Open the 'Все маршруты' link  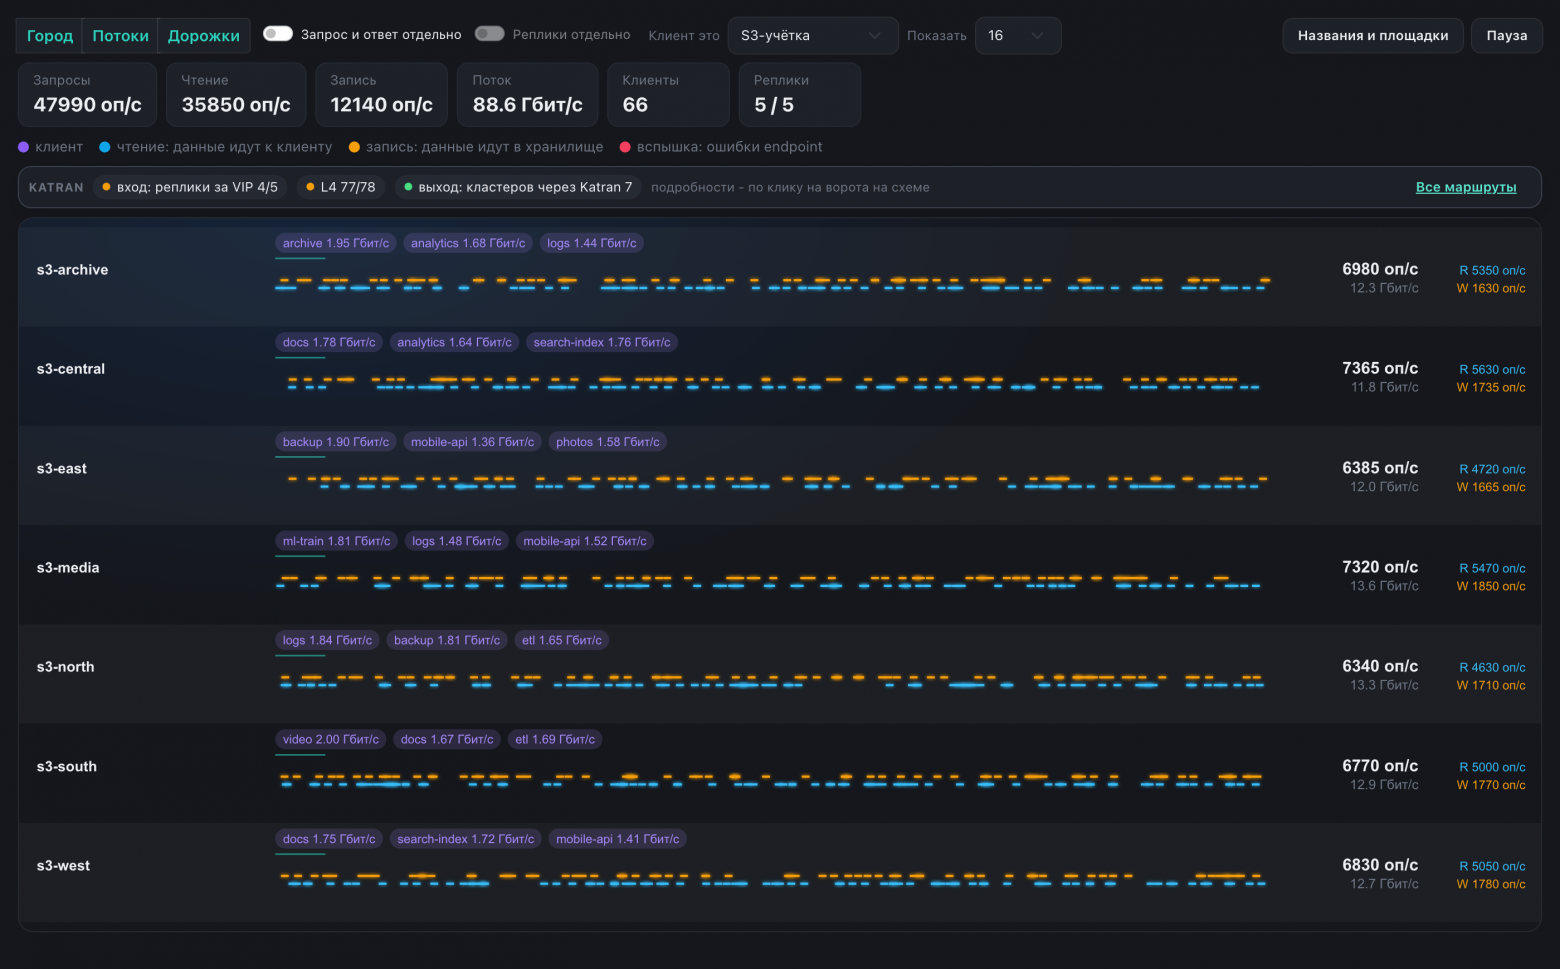coord(1466,187)
